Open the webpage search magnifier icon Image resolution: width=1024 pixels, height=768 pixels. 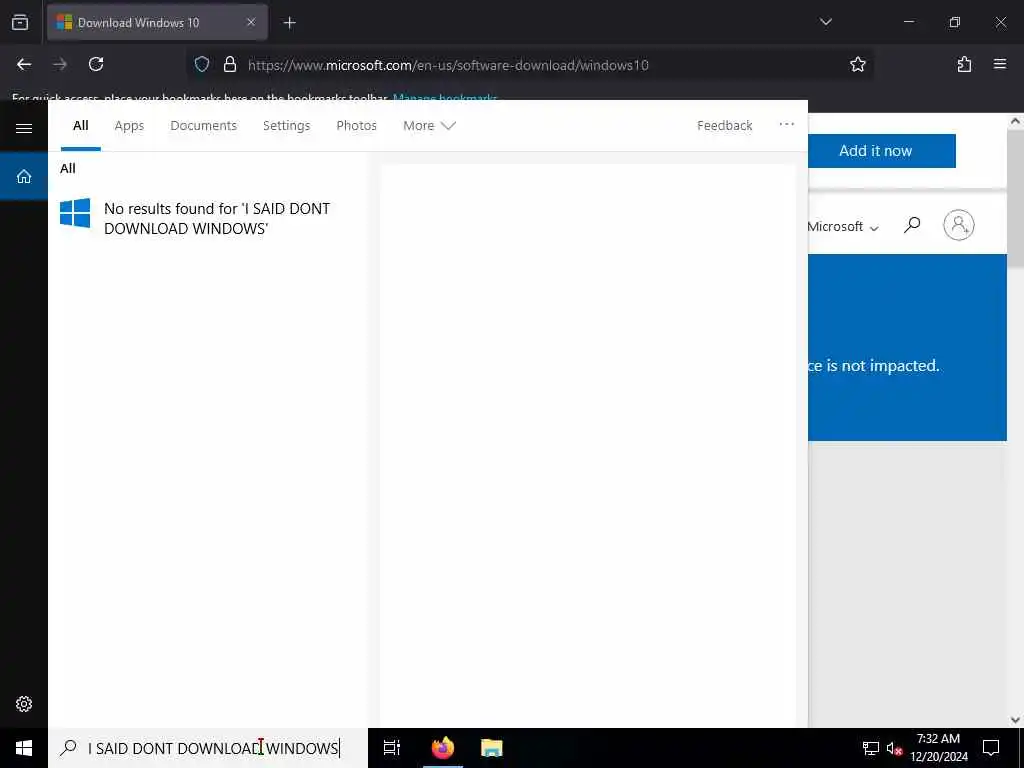click(x=912, y=225)
